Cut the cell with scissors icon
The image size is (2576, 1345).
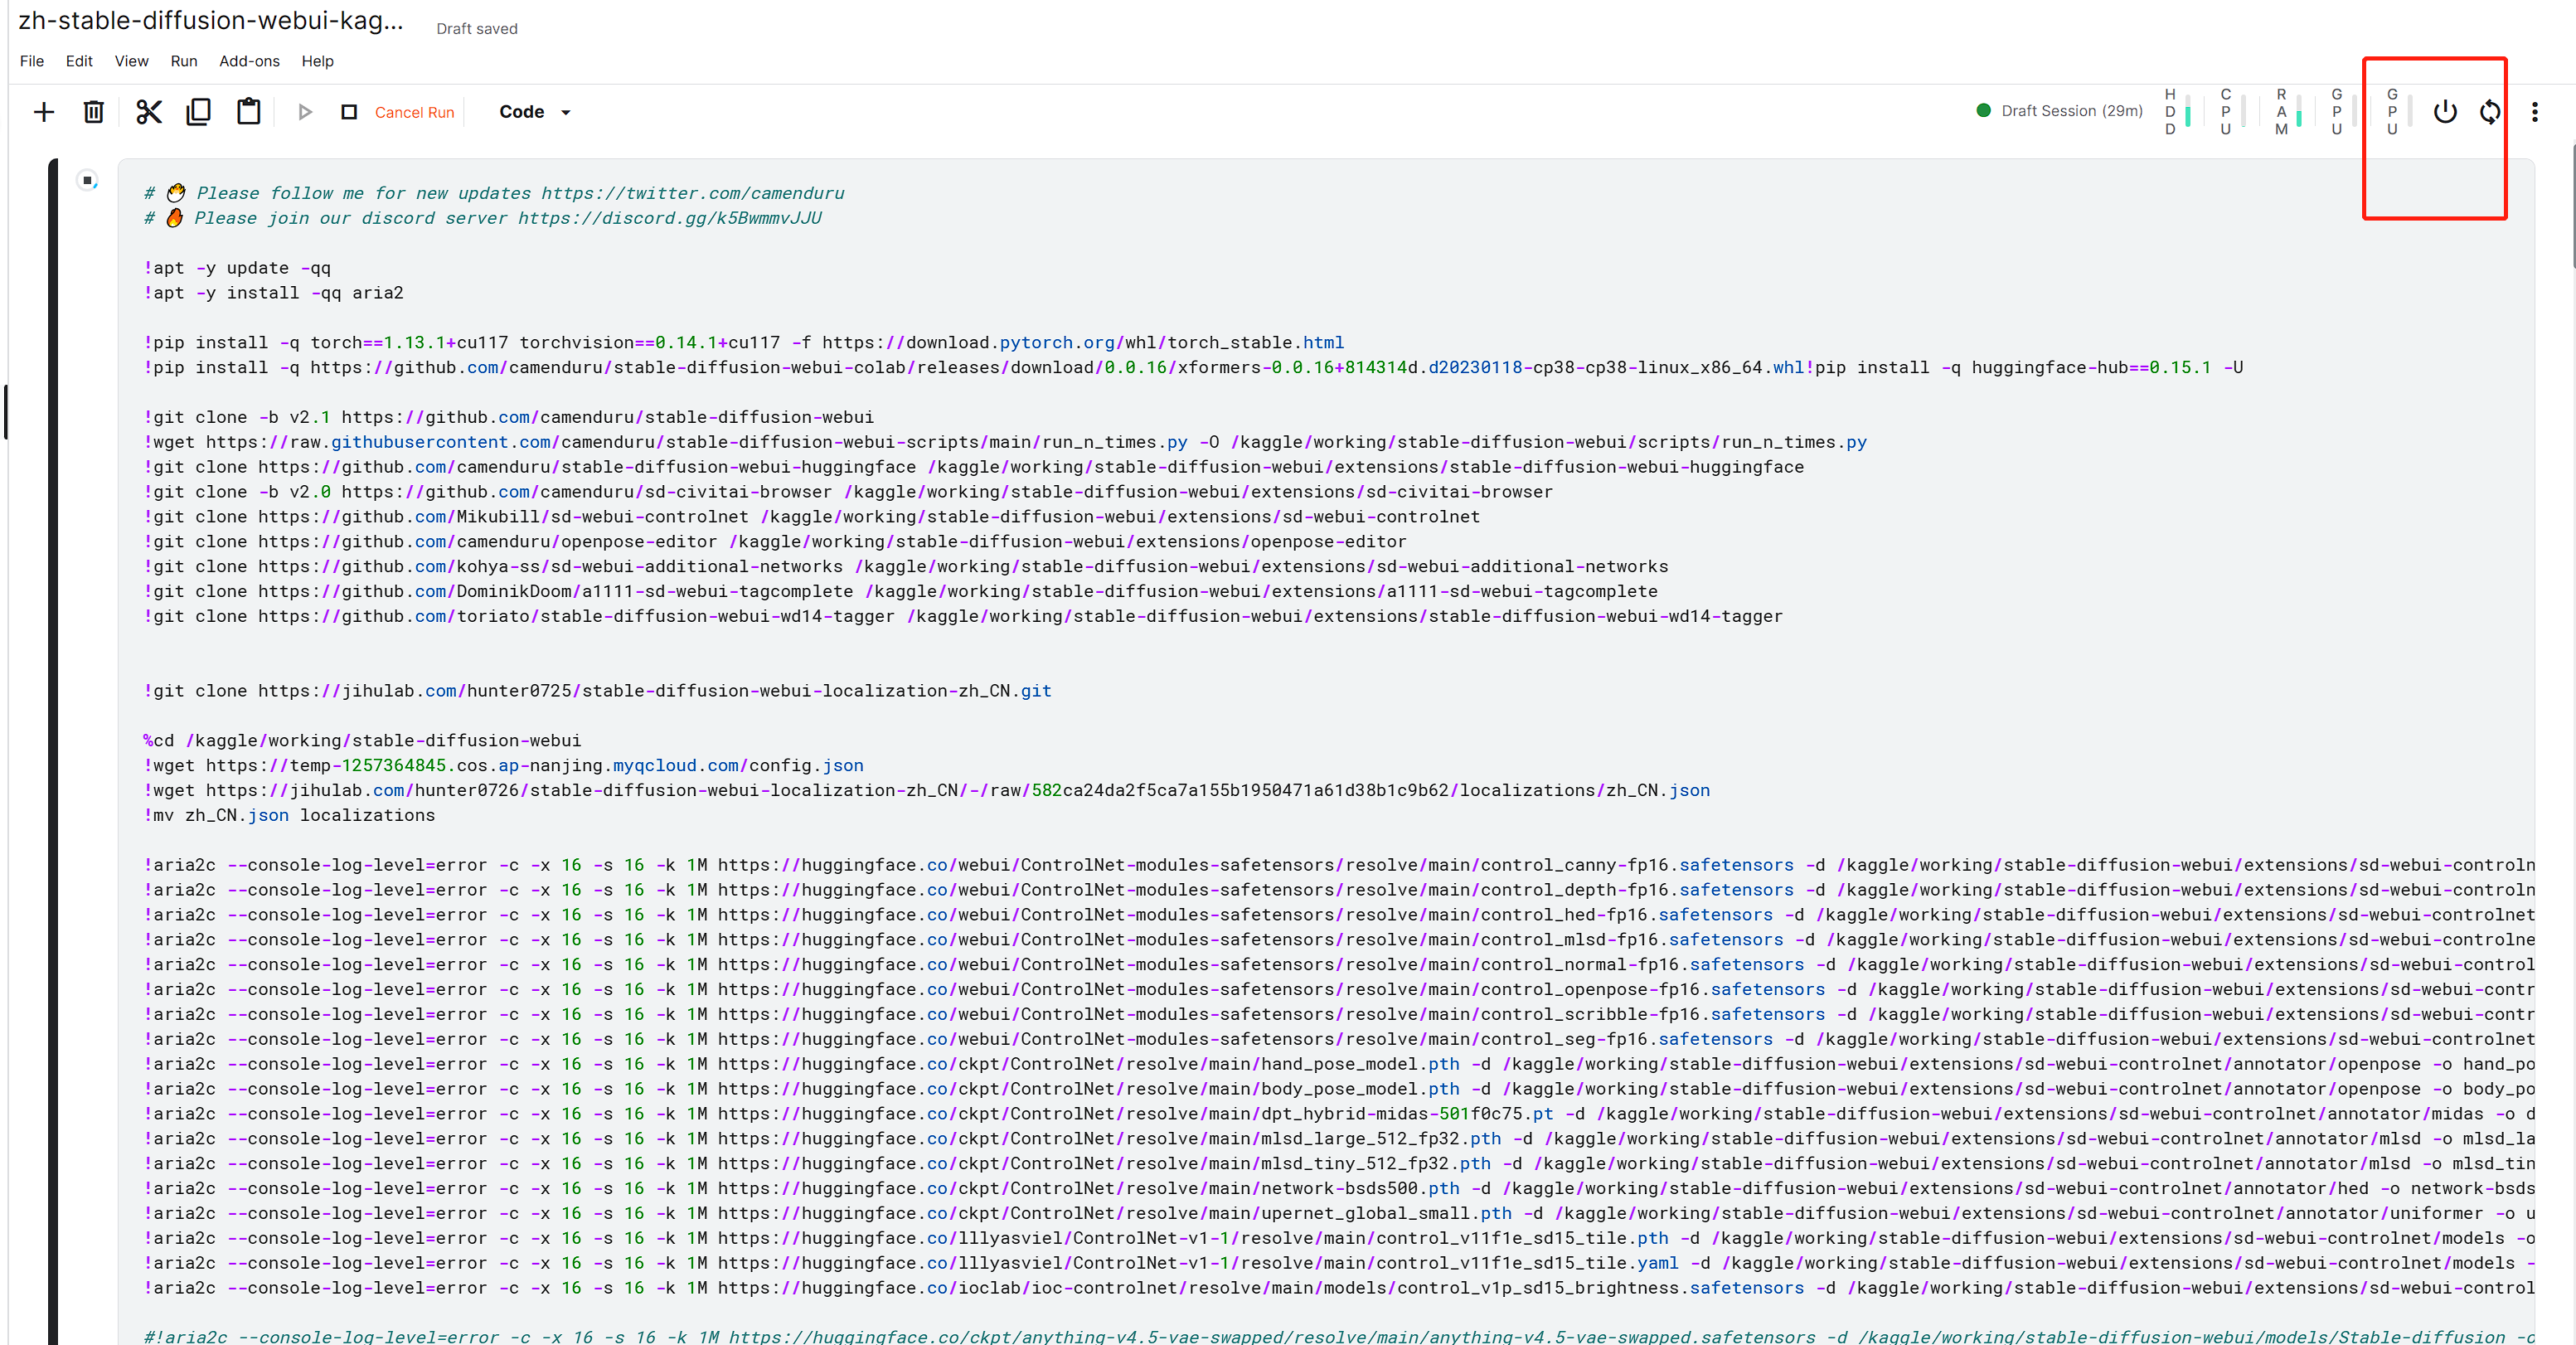(148, 112)
